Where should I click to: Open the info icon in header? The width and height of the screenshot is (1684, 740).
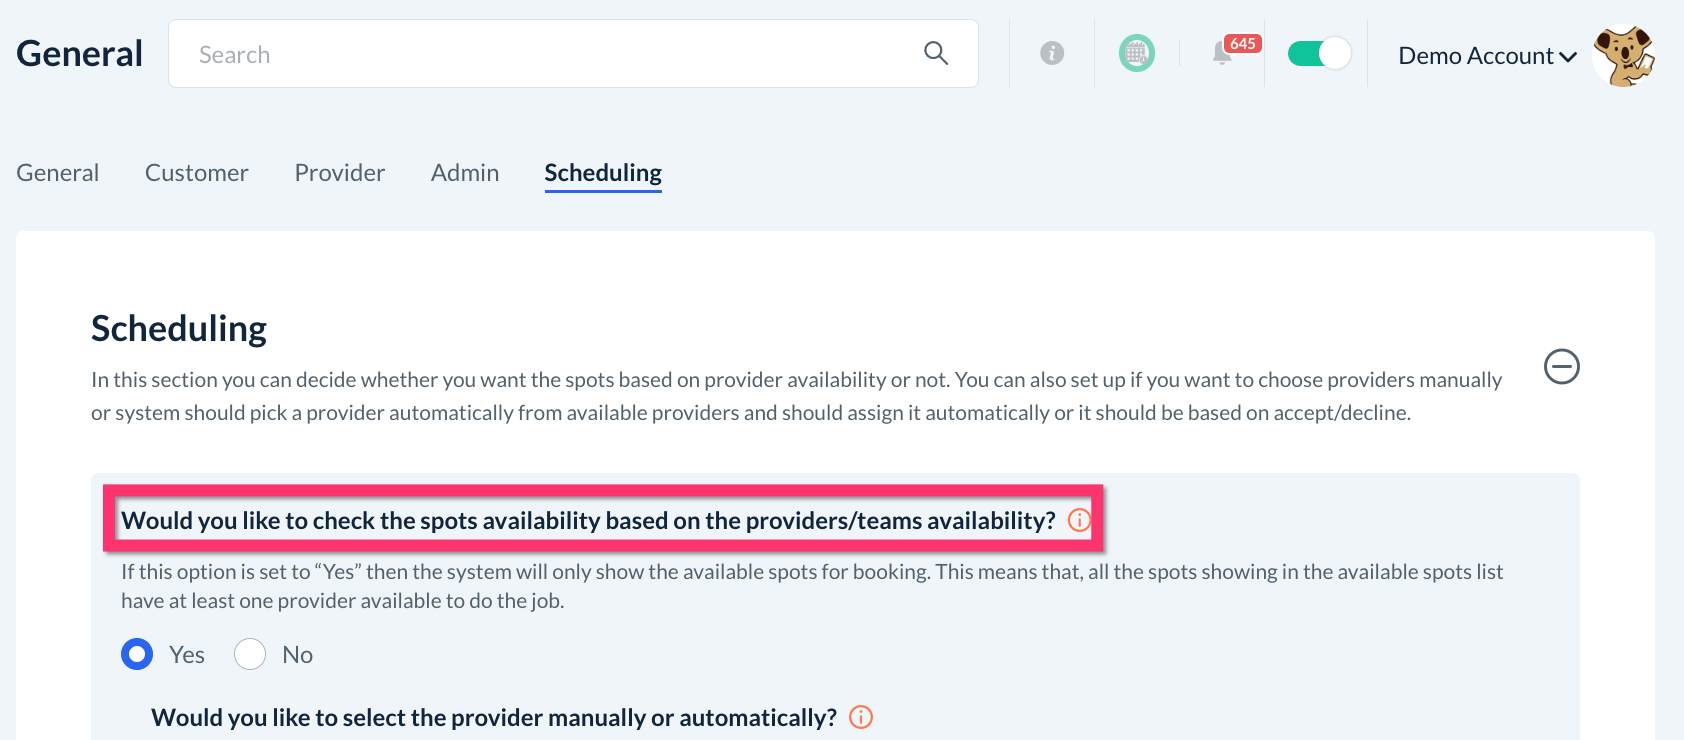click(1052, 53)
